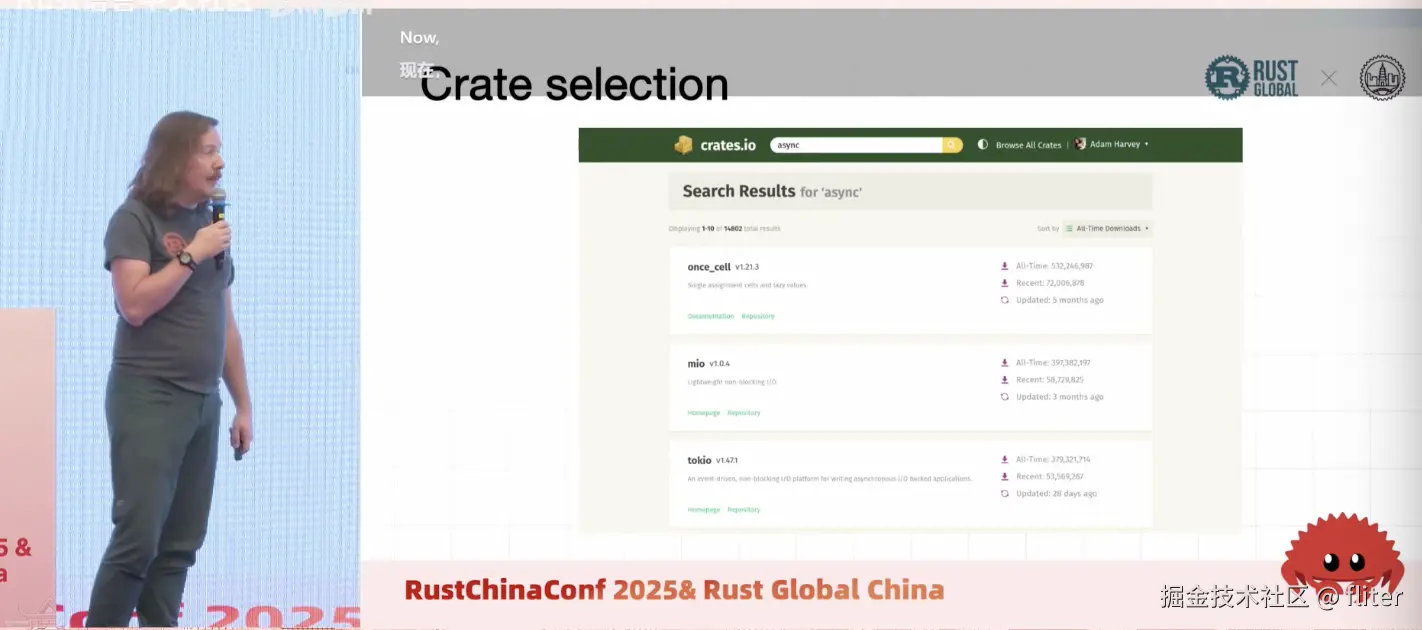Click 'Lightweight non-blocking I/O' description

pyautogui.click(x=732, y=382)
